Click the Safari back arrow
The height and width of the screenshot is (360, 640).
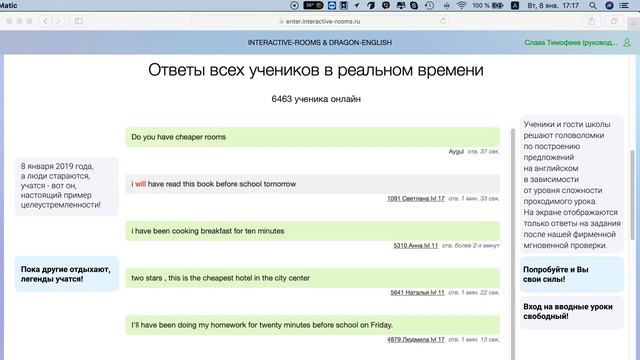tap(45, 21)
